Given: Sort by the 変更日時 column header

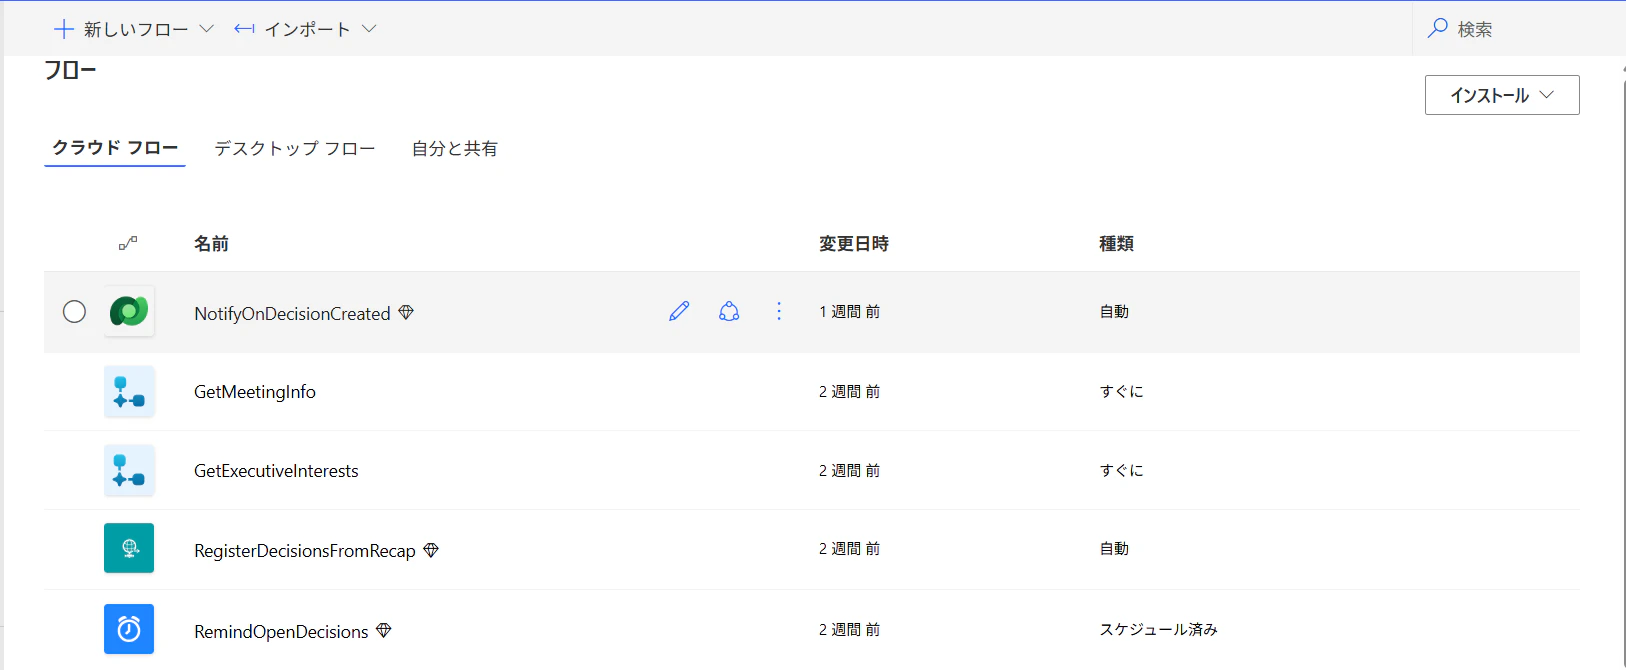Looking at the screenshot, I should 854,244.
